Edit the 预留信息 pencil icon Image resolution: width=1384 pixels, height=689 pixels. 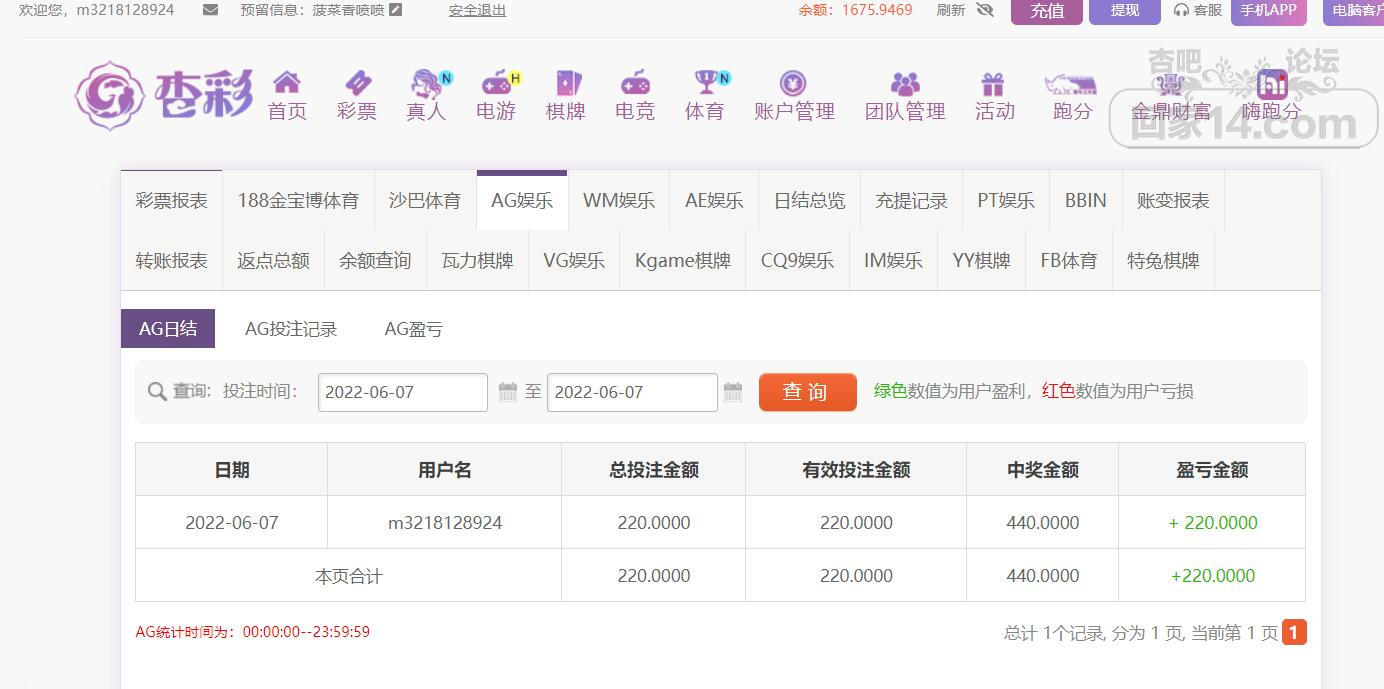[x=396, y=10]
